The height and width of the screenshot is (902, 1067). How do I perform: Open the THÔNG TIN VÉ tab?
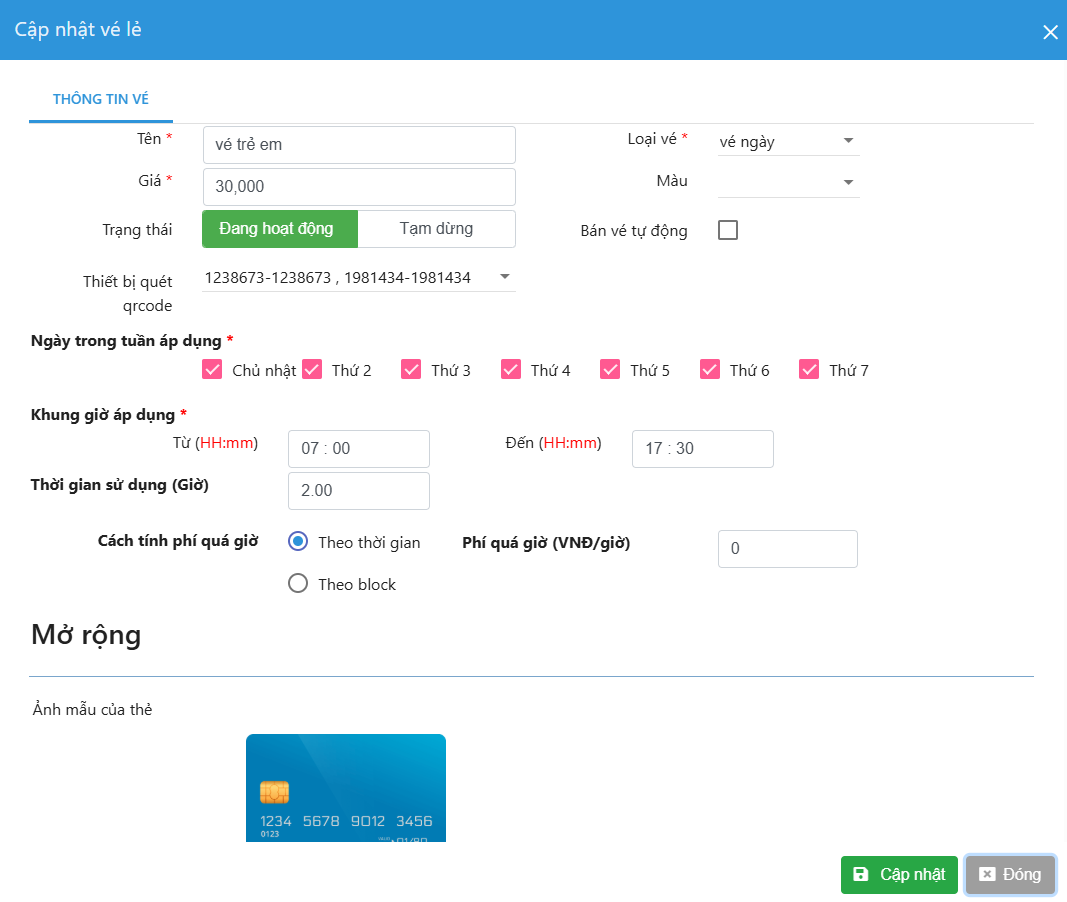click(101, 99)
